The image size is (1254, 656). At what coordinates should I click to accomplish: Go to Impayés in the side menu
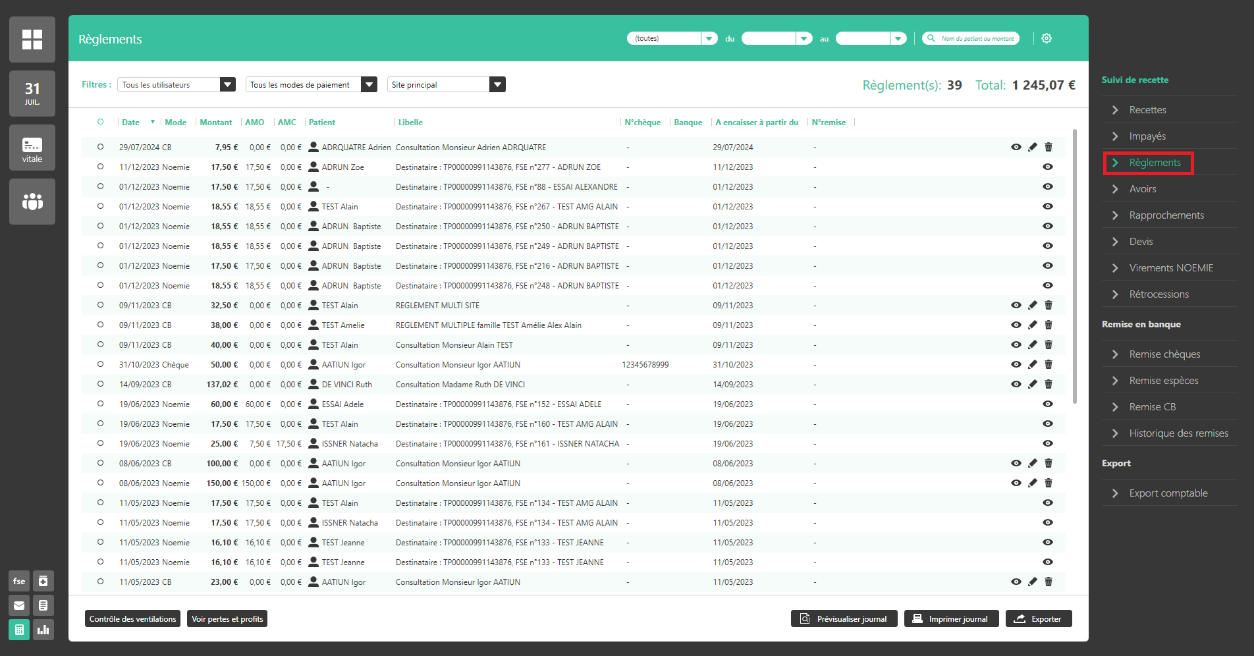point(1147,136)
